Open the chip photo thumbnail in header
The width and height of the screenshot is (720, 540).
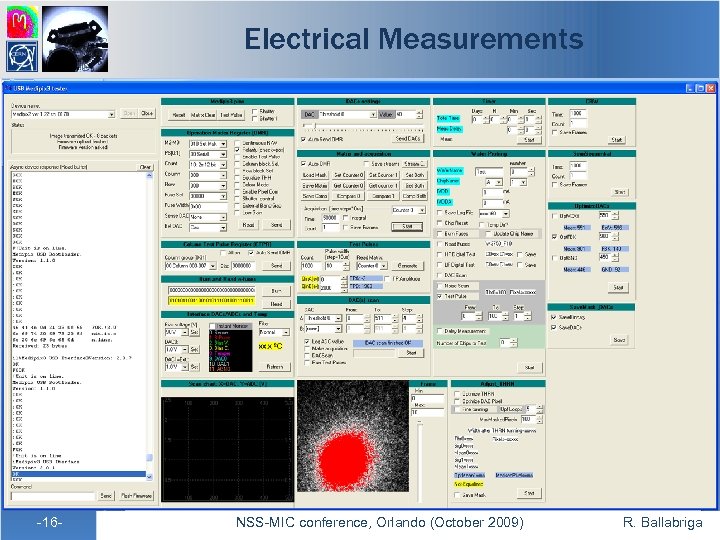[75, 39]
